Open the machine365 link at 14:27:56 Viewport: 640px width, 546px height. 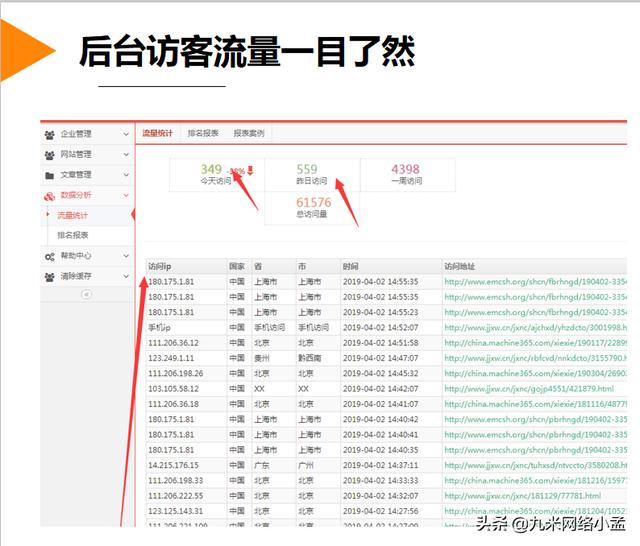535,511
